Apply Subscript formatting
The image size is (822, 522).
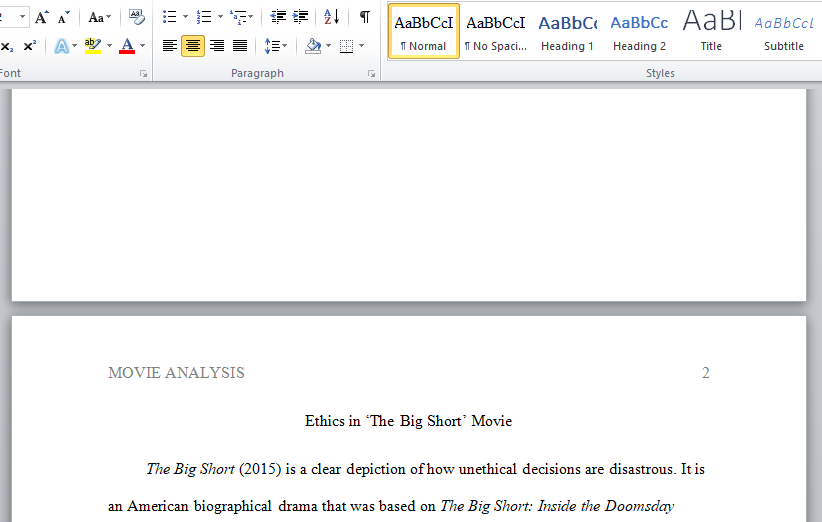coord(7,46)
